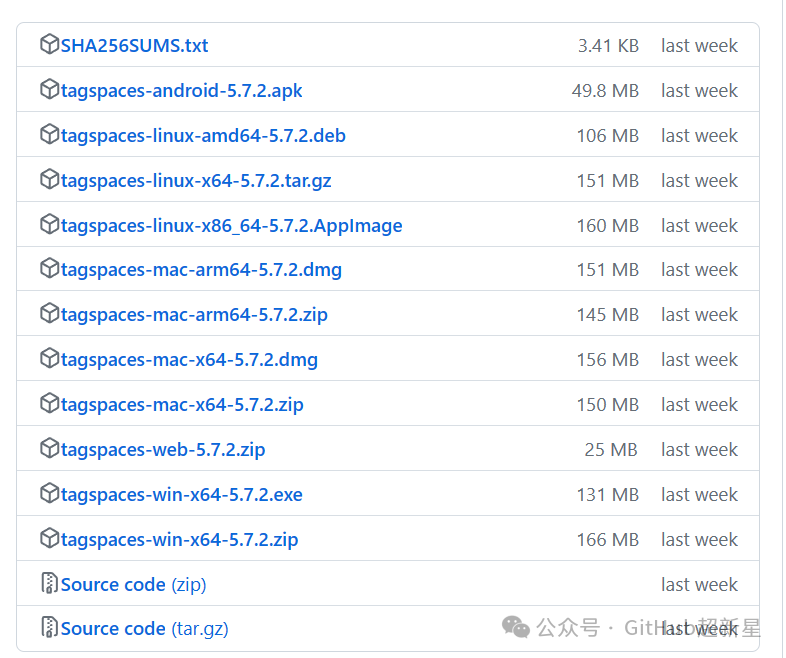Click zip file icon beside Source code (zip)
Viewport: 786px width, 658px height.
49,583
